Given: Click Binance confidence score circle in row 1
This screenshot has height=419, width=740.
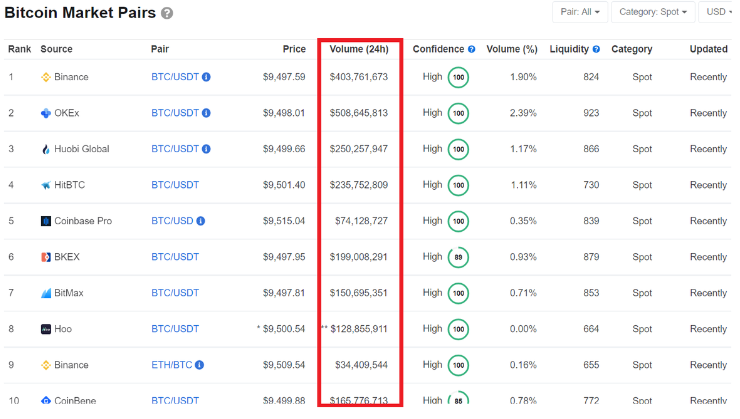Looking at the screenshot, I should [458, 77].
